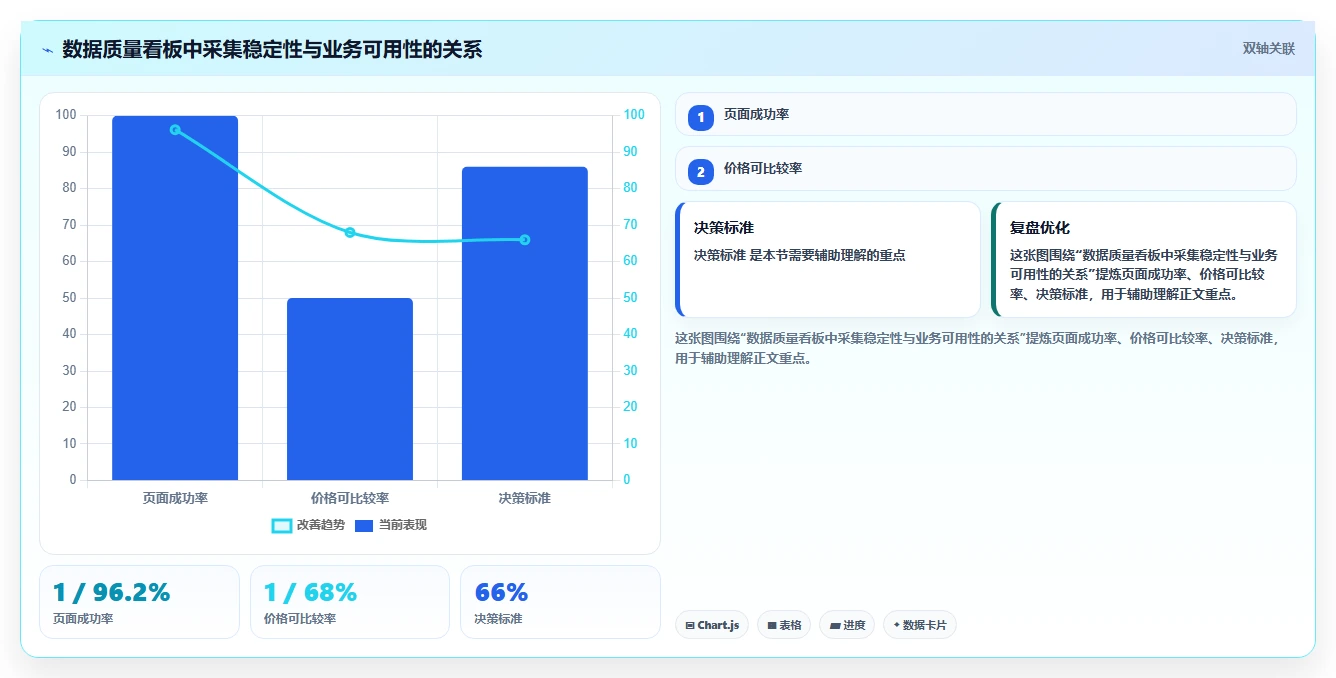Click the blue bar for 决策标准

[525, 323]
